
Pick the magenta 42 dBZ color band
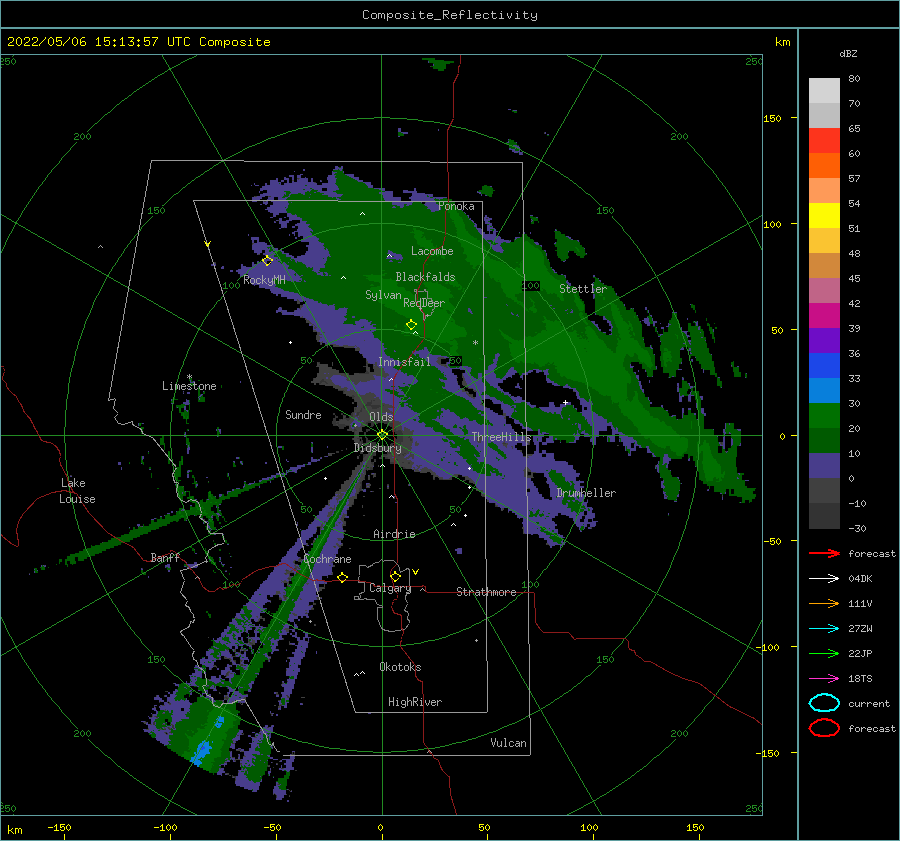pos(824,315)
